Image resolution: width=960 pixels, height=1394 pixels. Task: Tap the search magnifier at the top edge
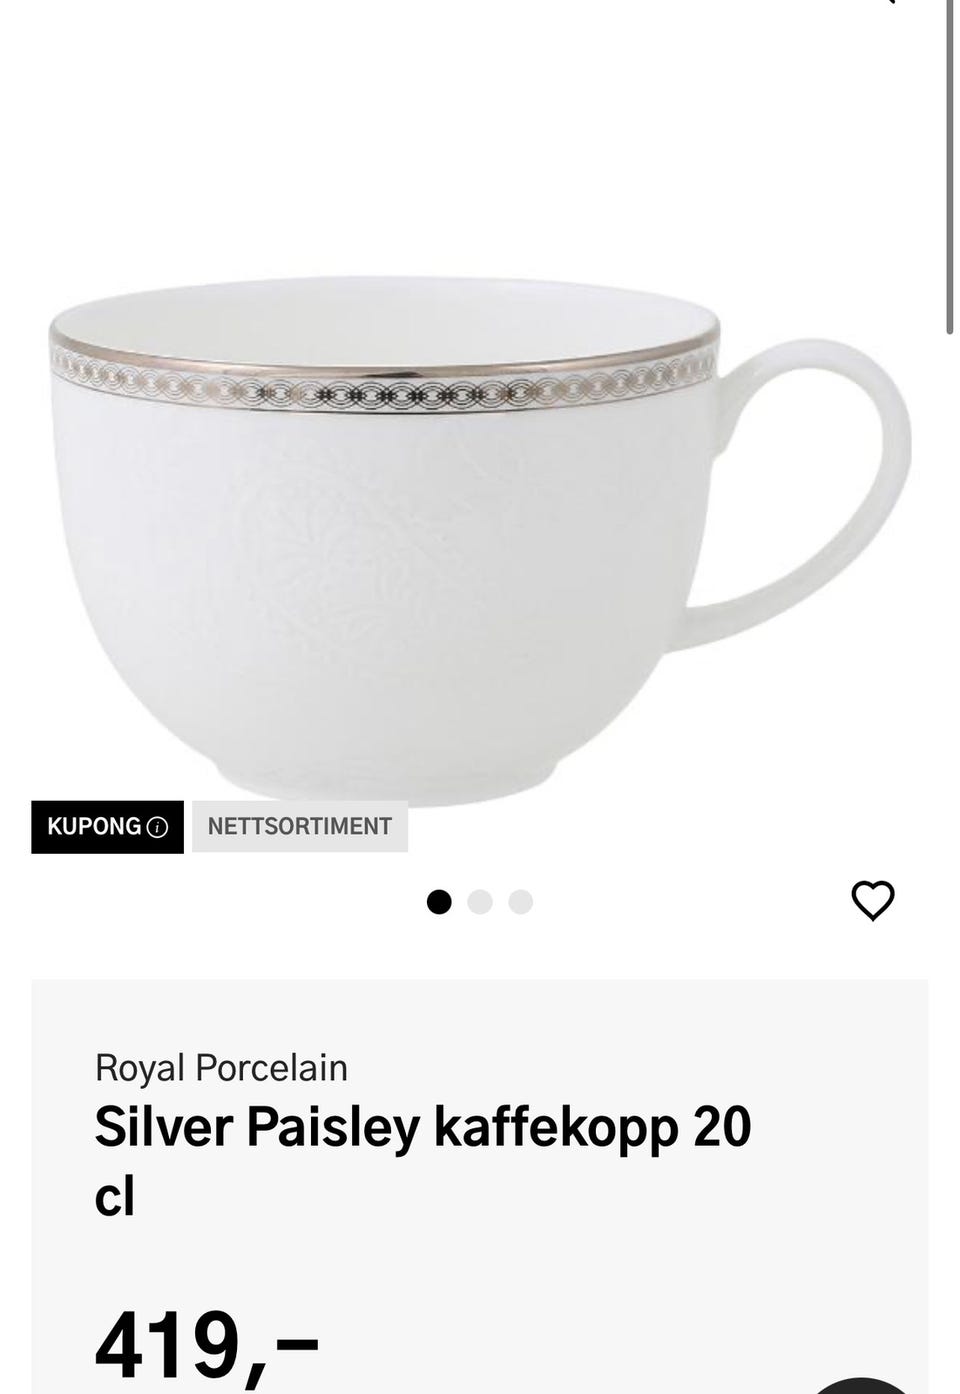point(884,3)
